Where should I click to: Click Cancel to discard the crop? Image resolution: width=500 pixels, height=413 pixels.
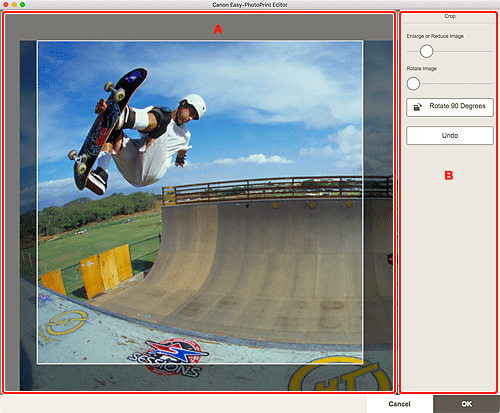click(399, 404)
